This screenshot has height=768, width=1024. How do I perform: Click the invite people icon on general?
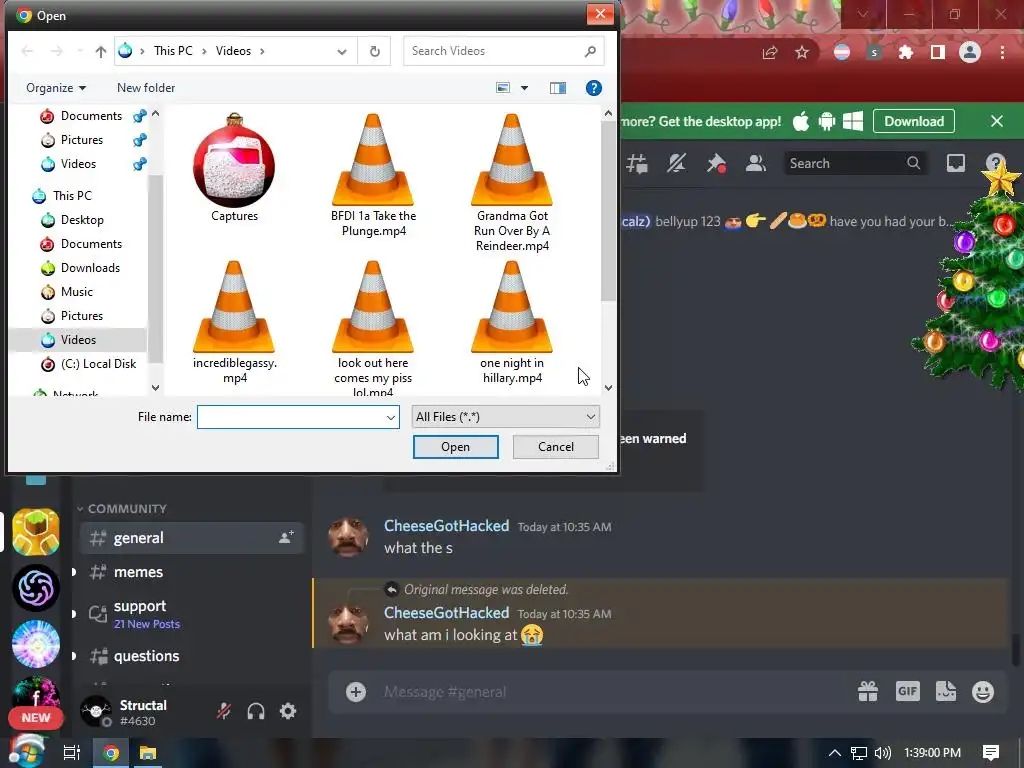(x=286, y=537)
